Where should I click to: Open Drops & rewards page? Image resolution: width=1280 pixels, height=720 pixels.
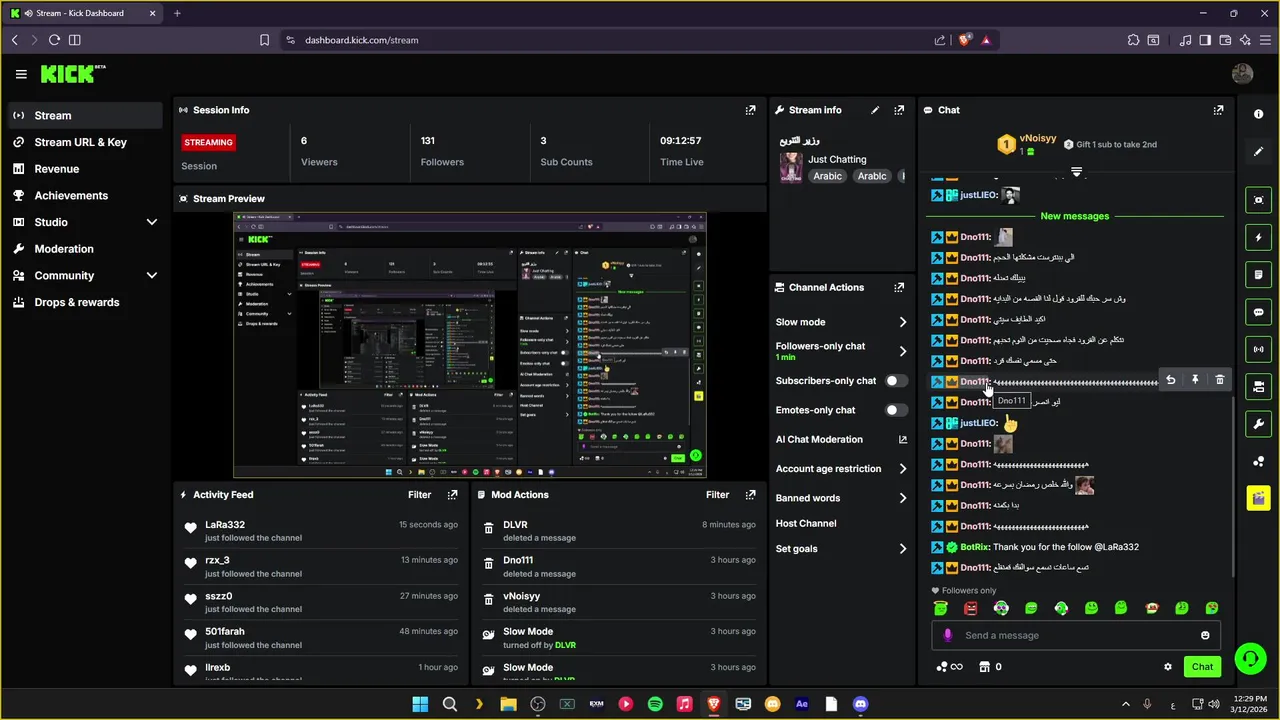click(x=85, y=302)
